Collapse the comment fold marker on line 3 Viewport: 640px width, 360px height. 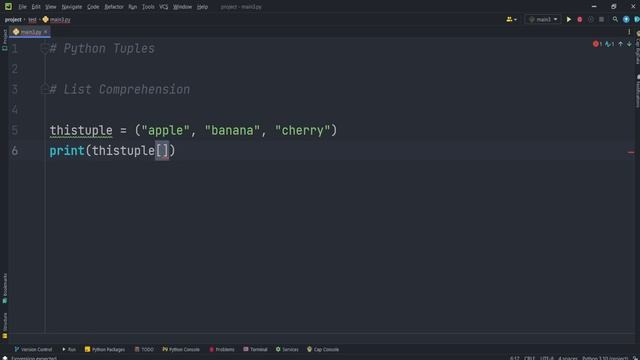coord(44,88)
